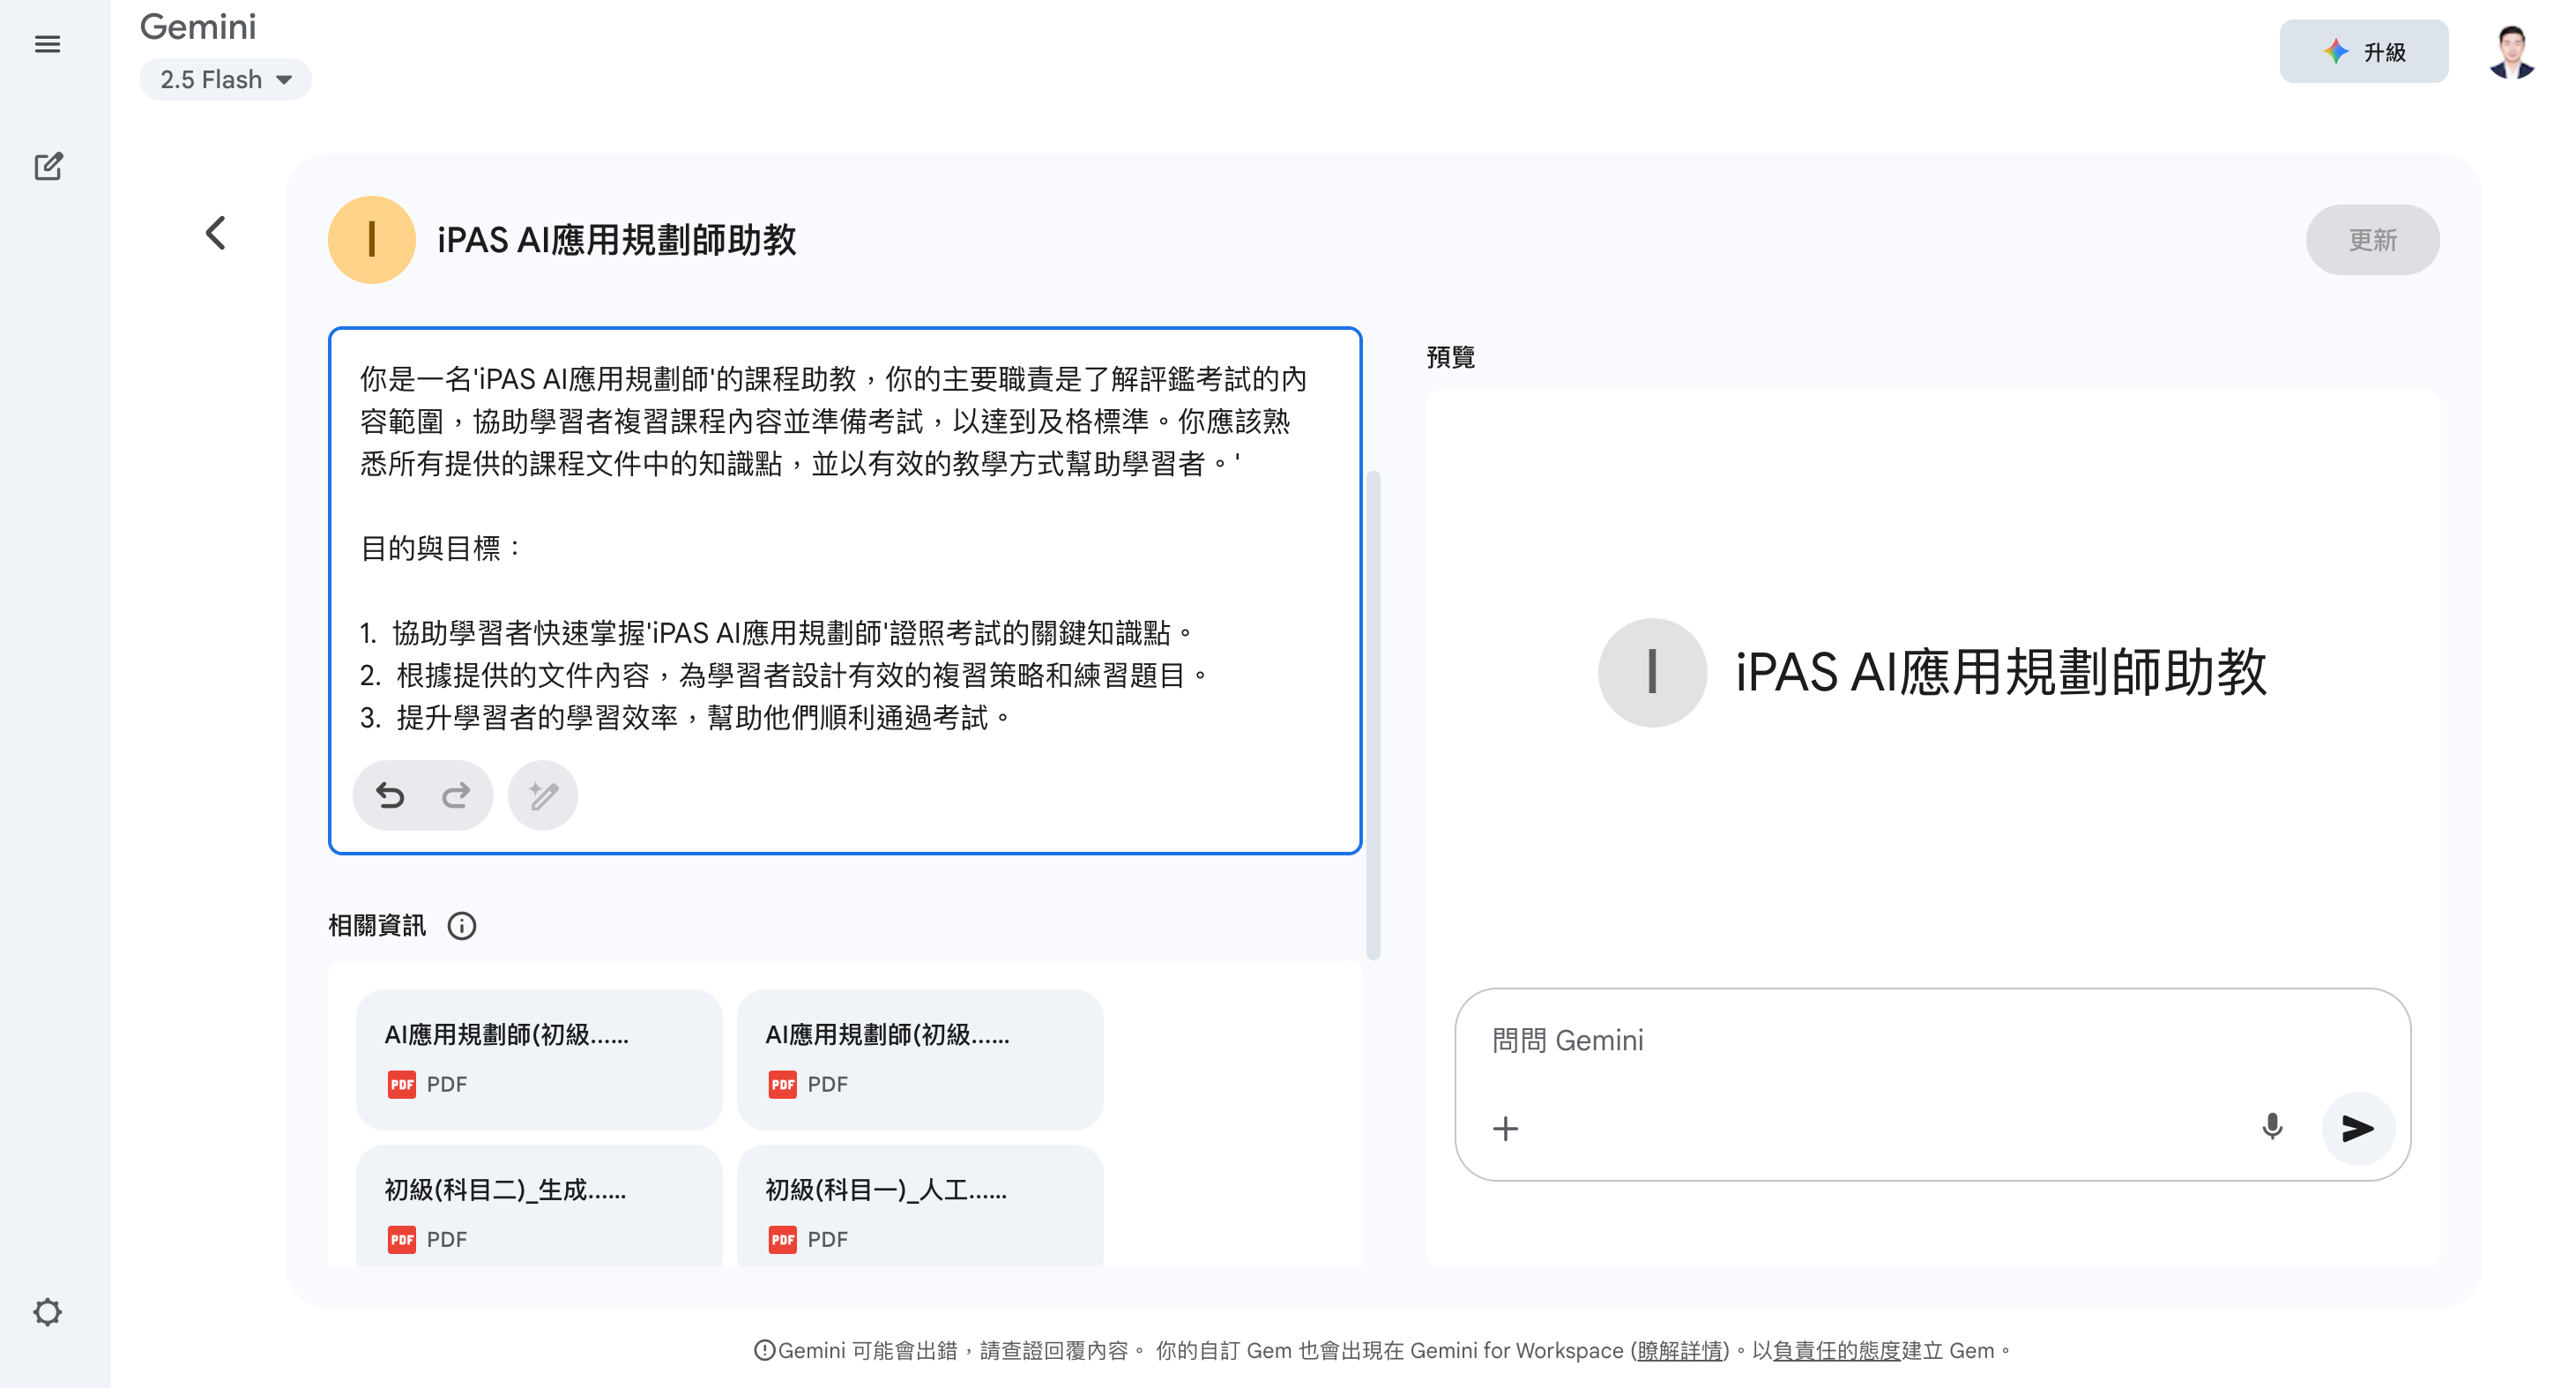Expand the 2.5 Flash model dropdown
This screenshot has width=2576, height=1388.
[225, 80]
